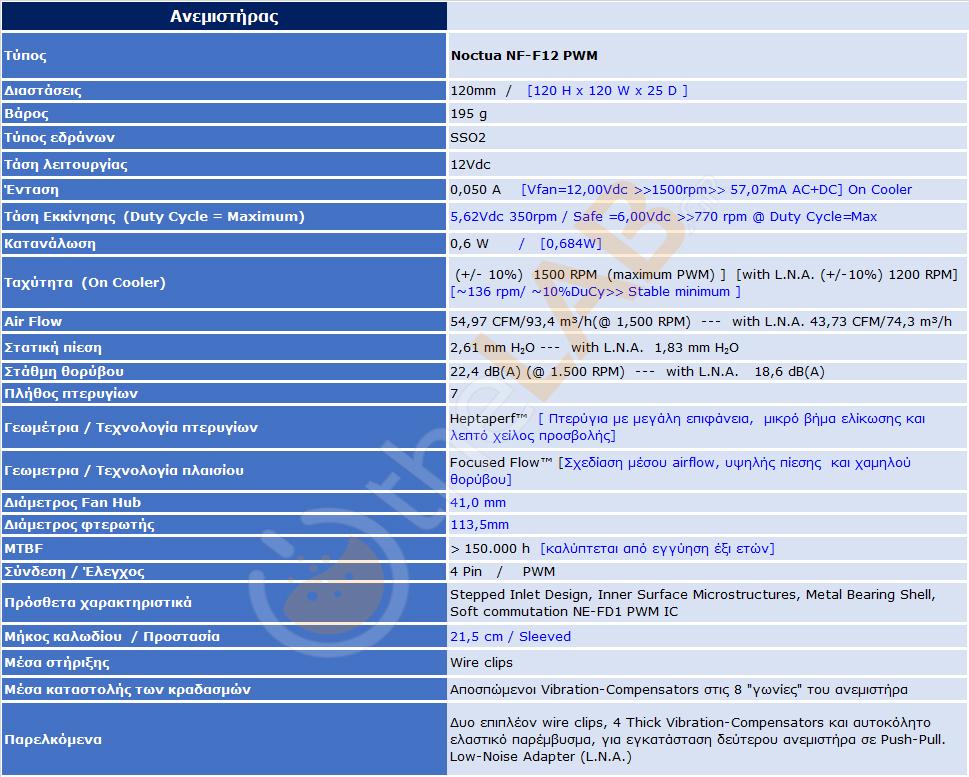Click the 'Πλήθος πτερυγίων' row label
The height and width of the screenshot is (777, 969).
click(70, 394)
